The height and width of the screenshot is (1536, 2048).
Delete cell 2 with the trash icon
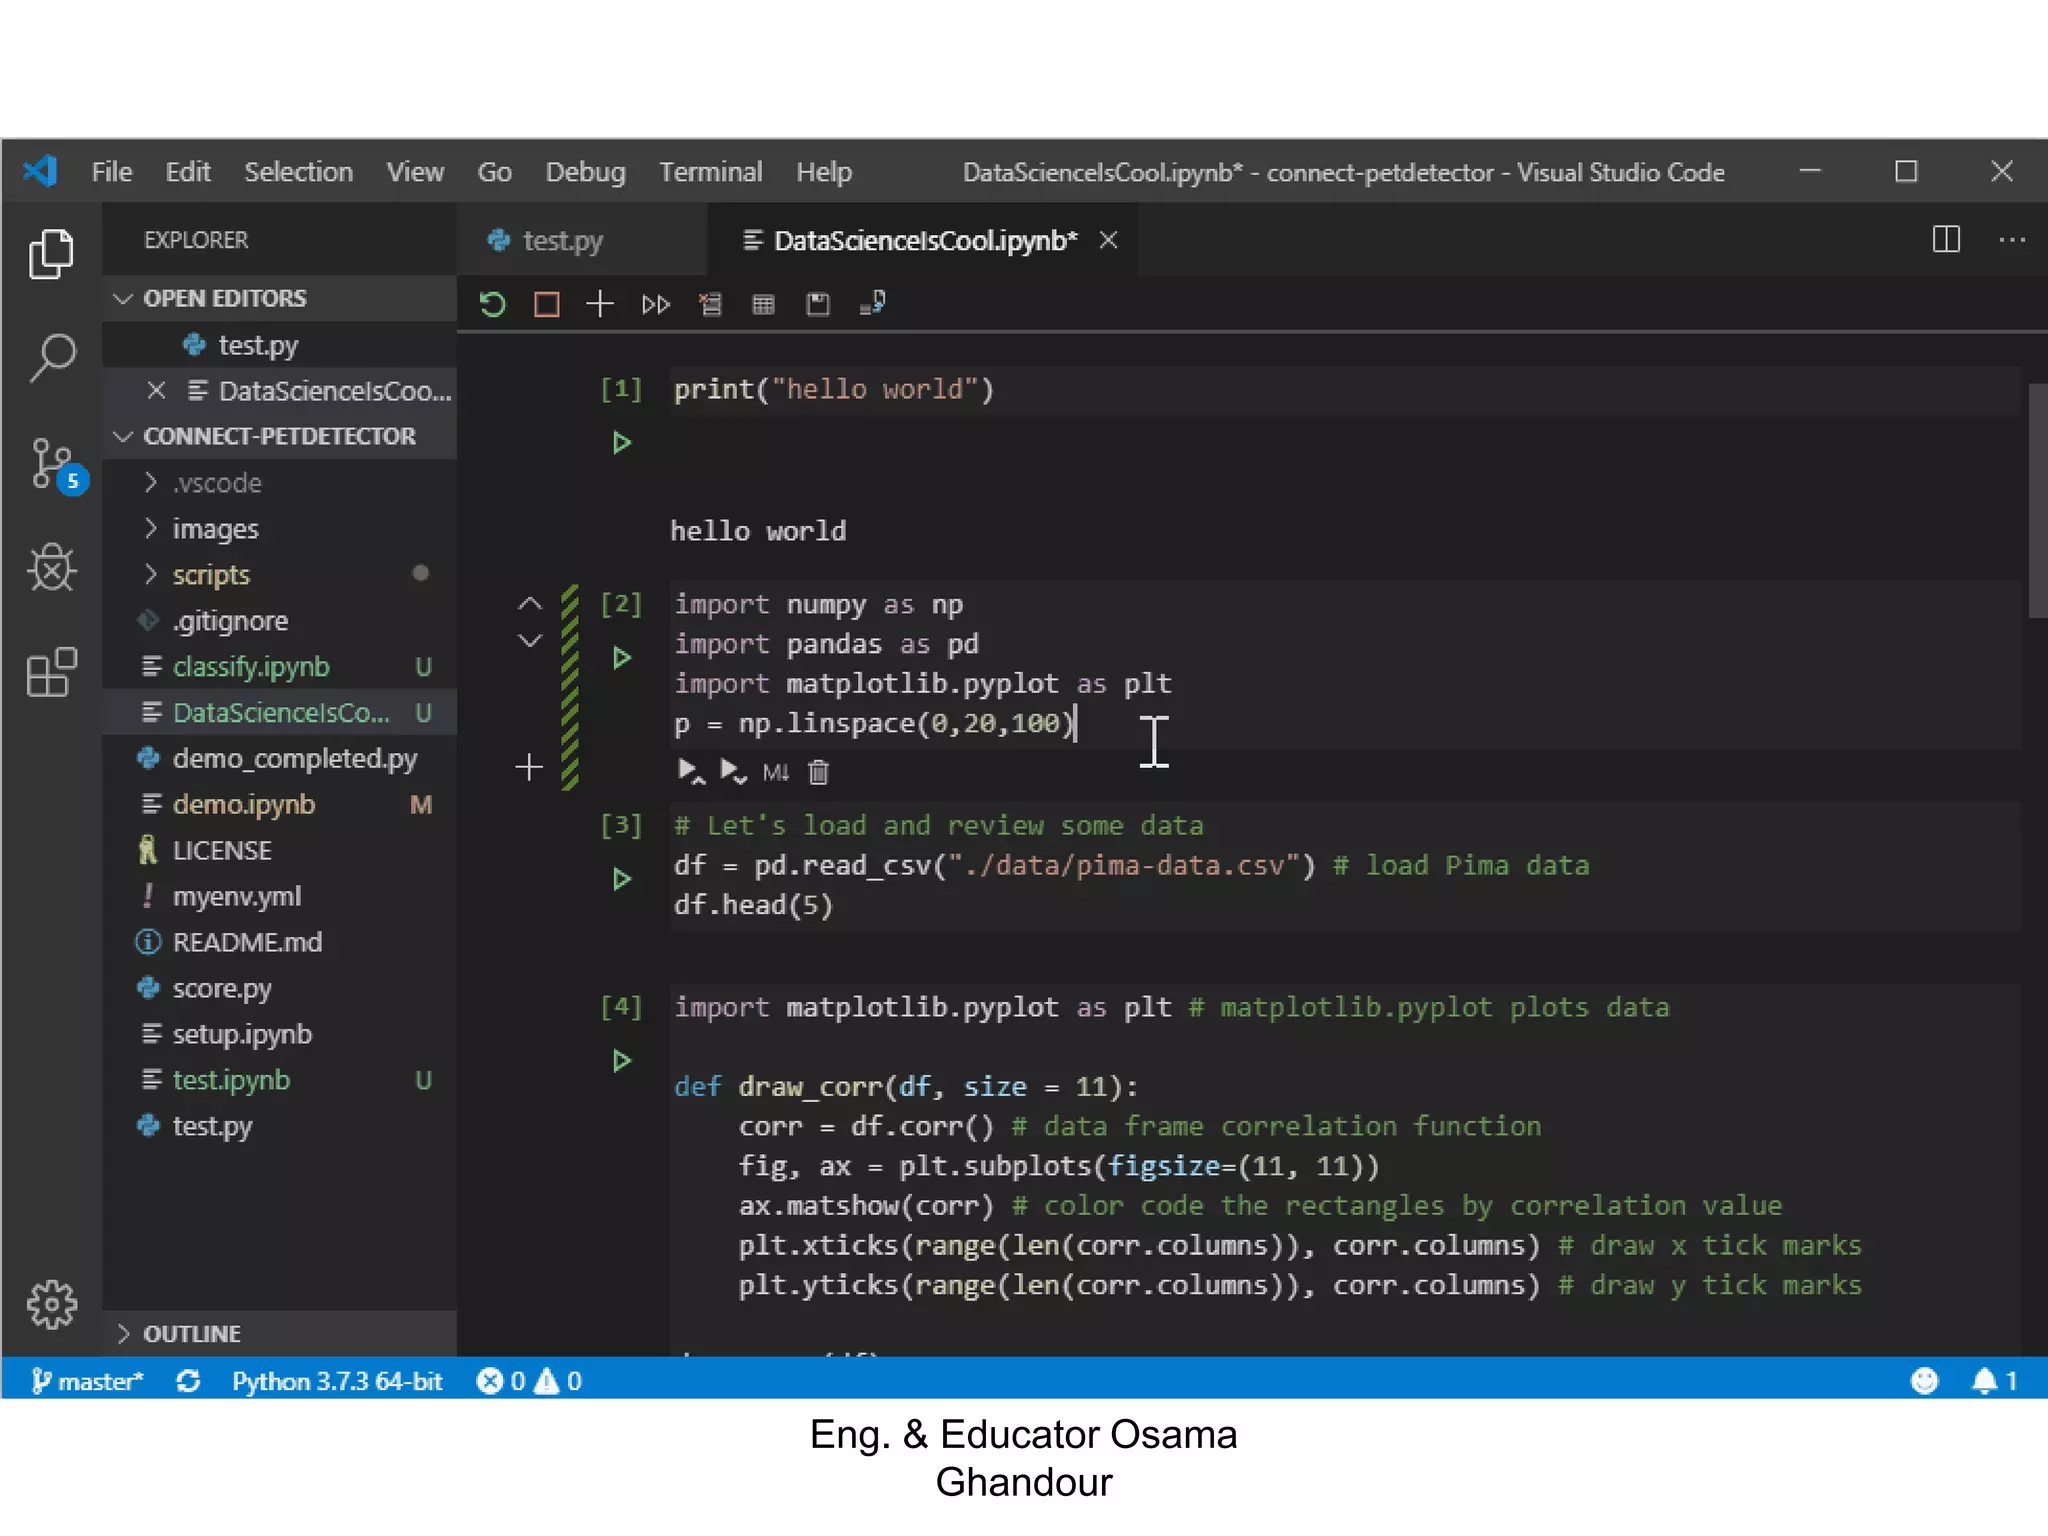(x=819, y=772)
